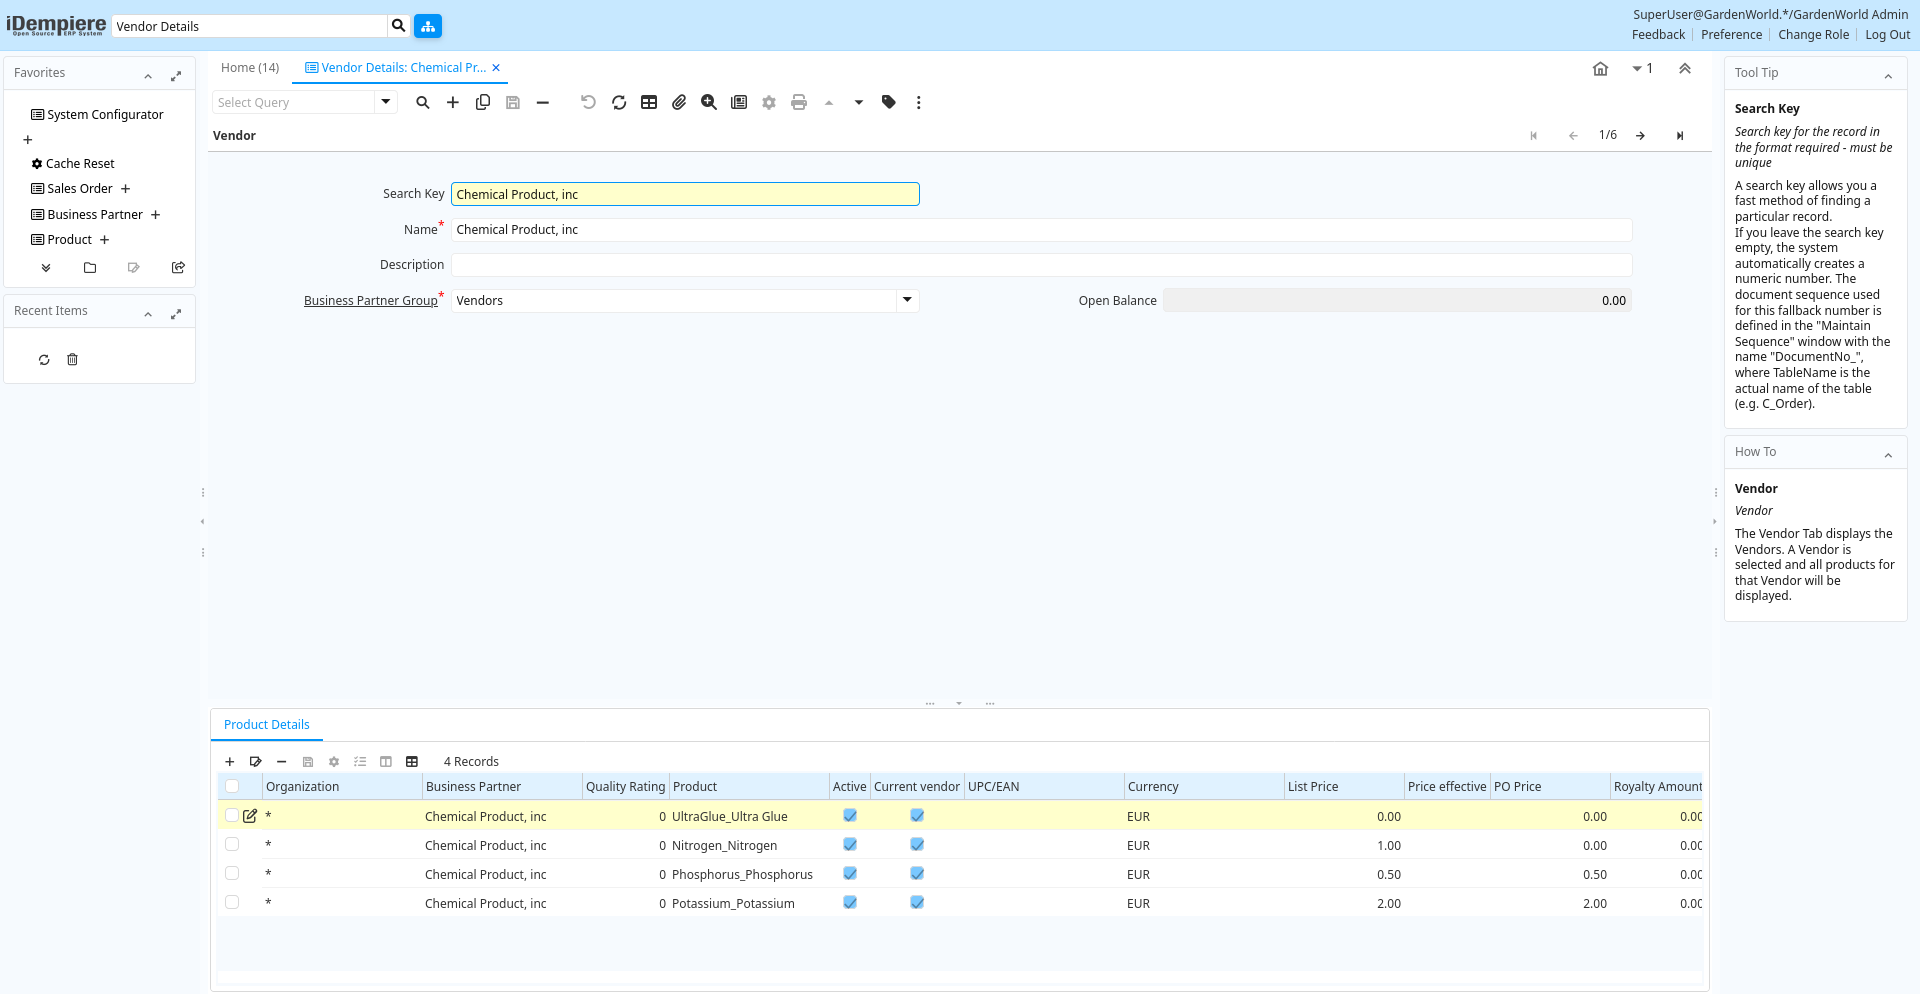This screenshot has width=1920, height=994.
Task: Collapse the Tool Tip panel
Action: pyautogui.click(x=1888, y=76)
